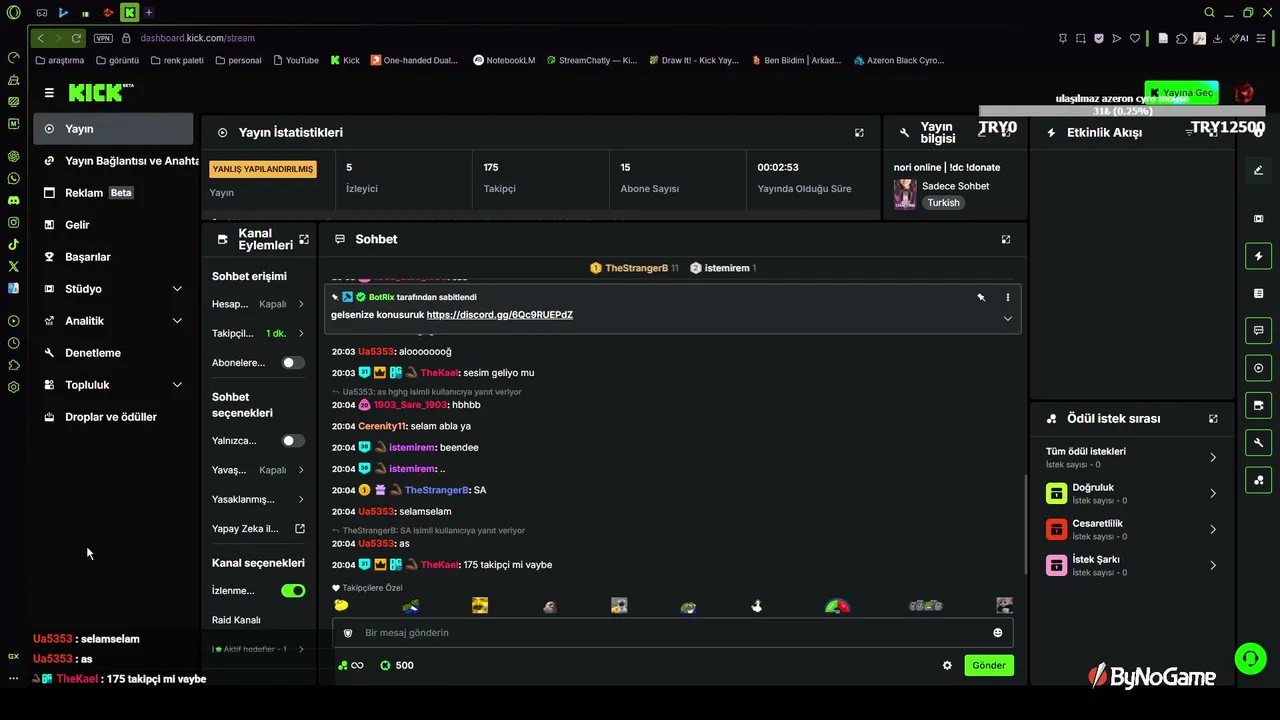The width and height of the screenshot is (1280, 720).
Task: Open TikTok in the browser sidebar
Action: 13,244
